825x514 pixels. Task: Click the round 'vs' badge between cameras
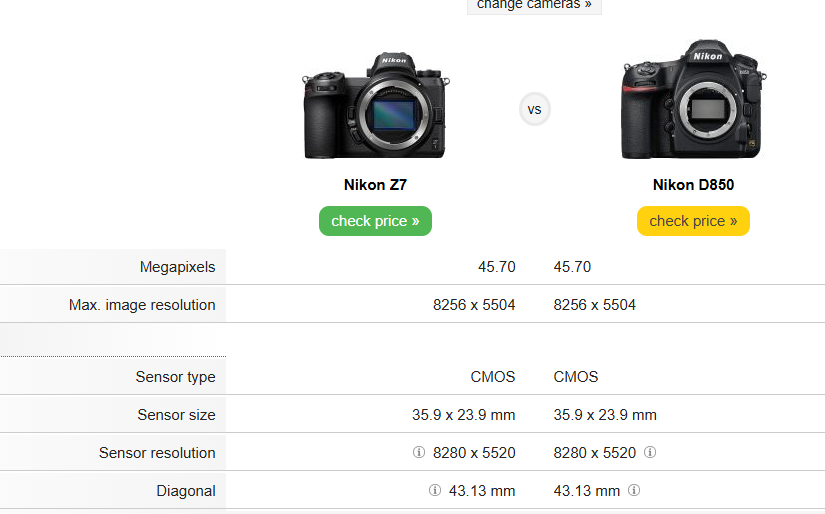click(x=535, y=109)
